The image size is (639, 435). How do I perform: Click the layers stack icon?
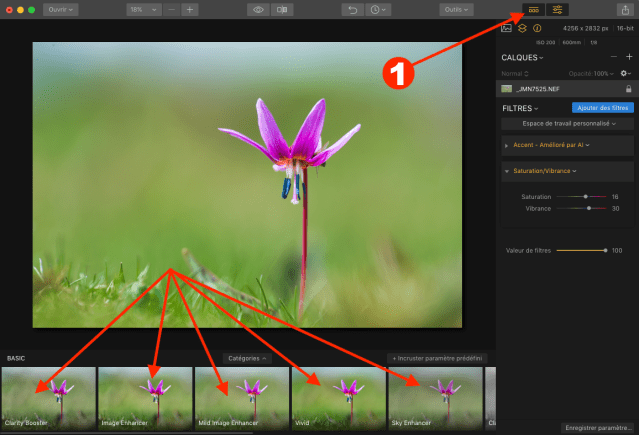point(521,28)
